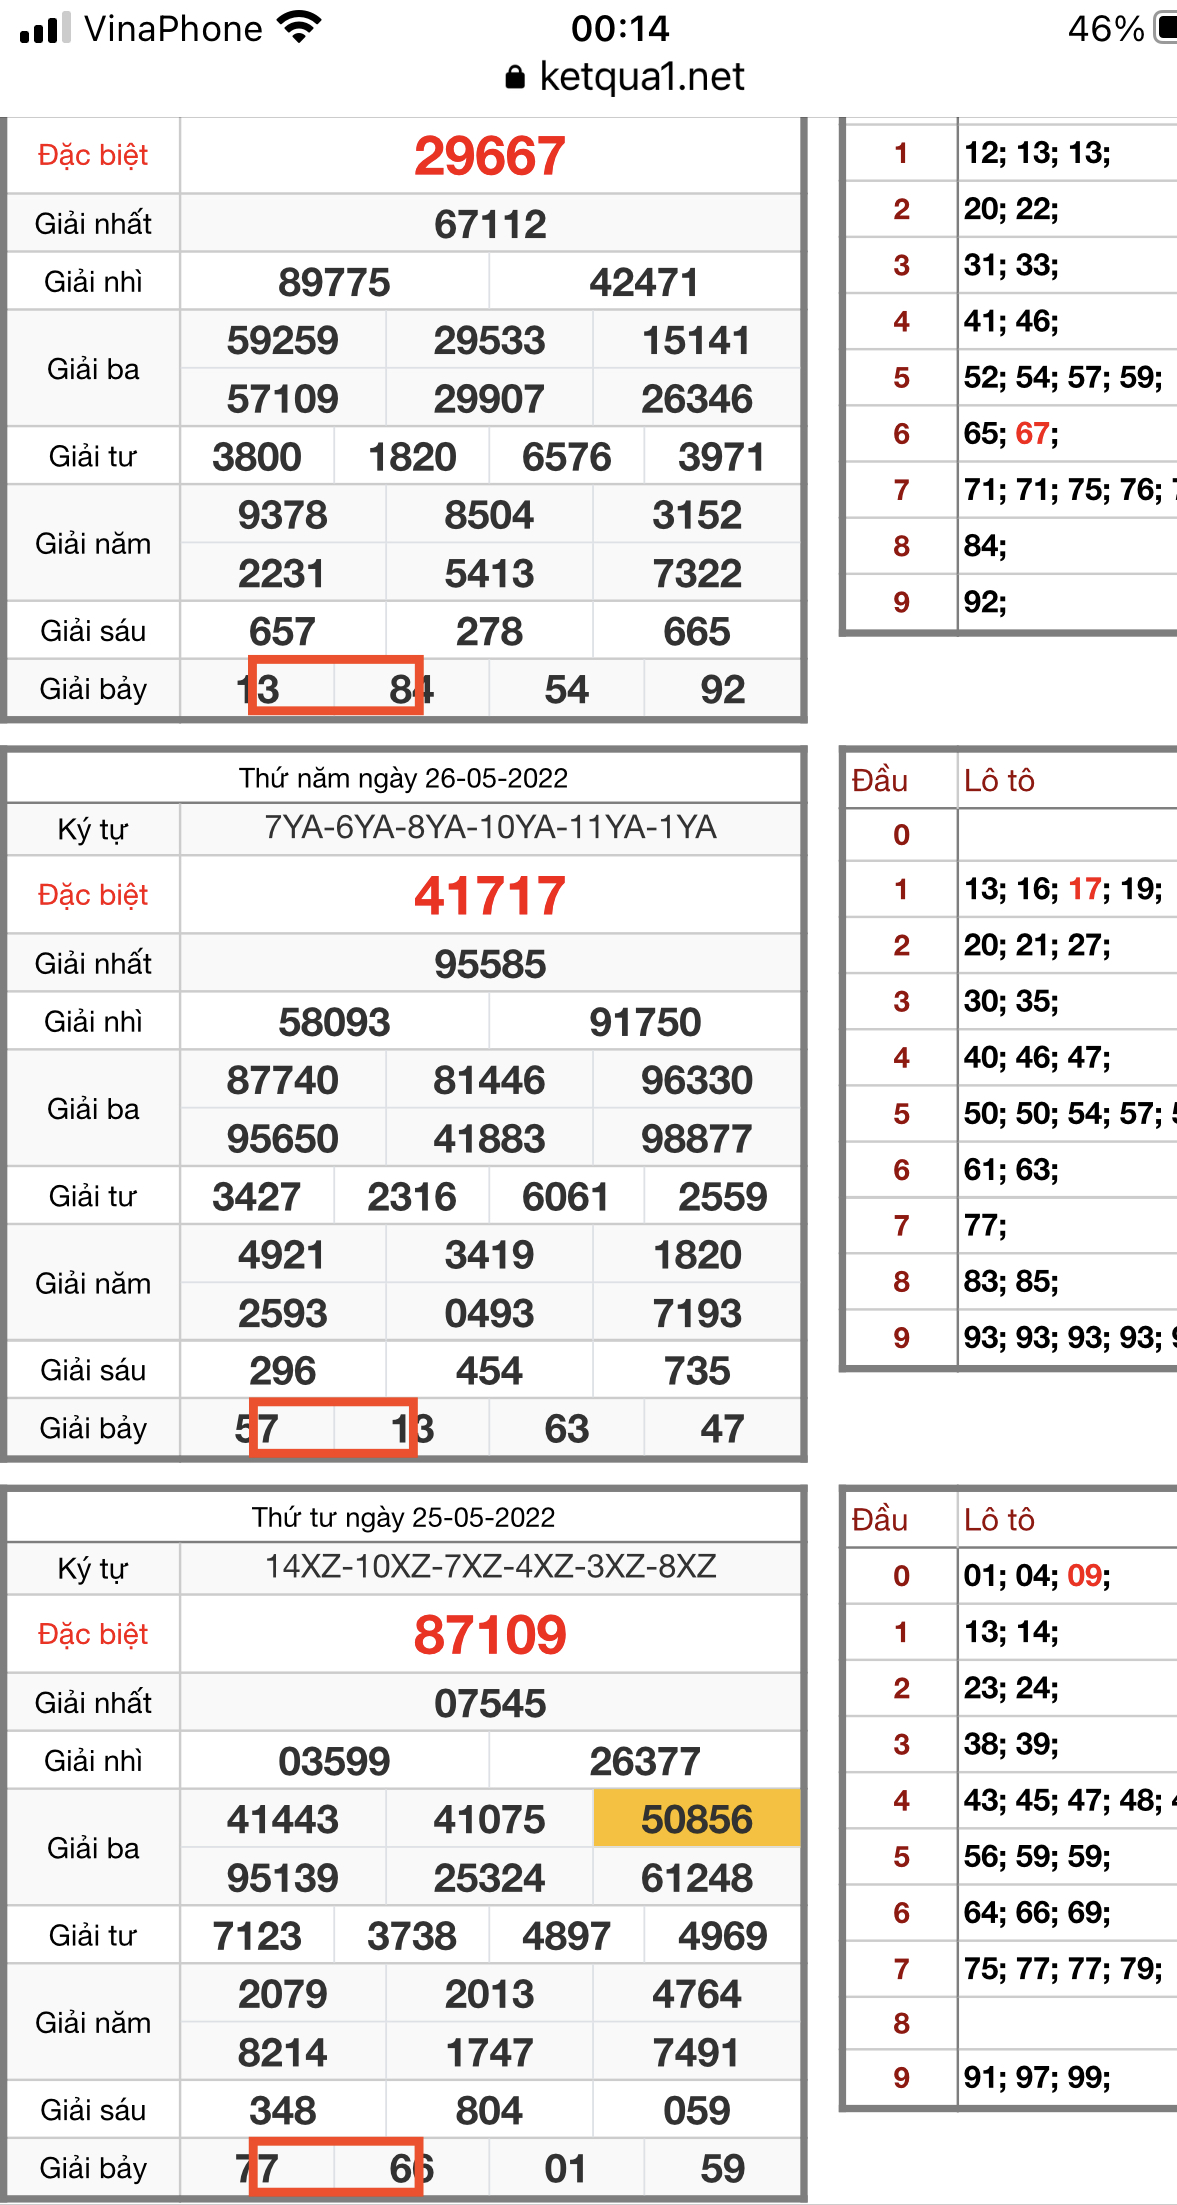Select second prize number 42471

[644, 282]
